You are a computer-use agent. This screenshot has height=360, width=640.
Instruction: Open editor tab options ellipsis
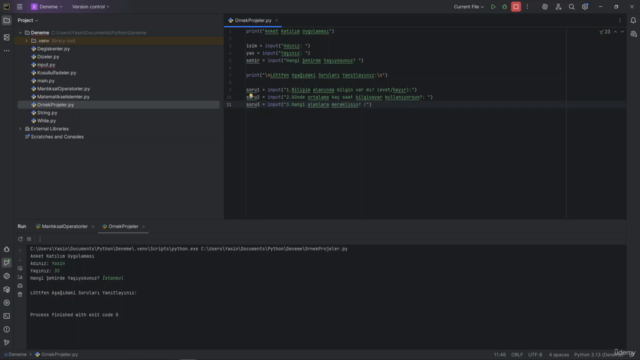pyautogui.click(x=620, y=20)
